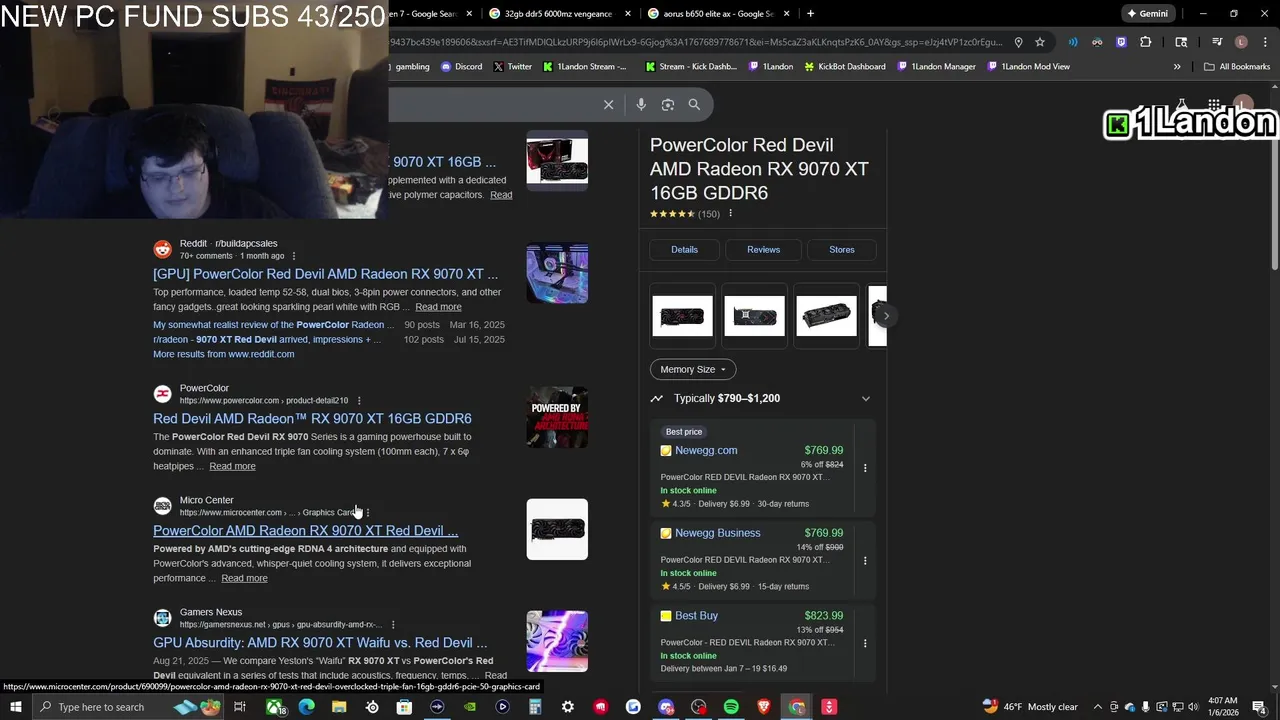The width and height of the screenshot is (1280, 720).
Task: Switch to the Details tab
Action: coord(684,250)
